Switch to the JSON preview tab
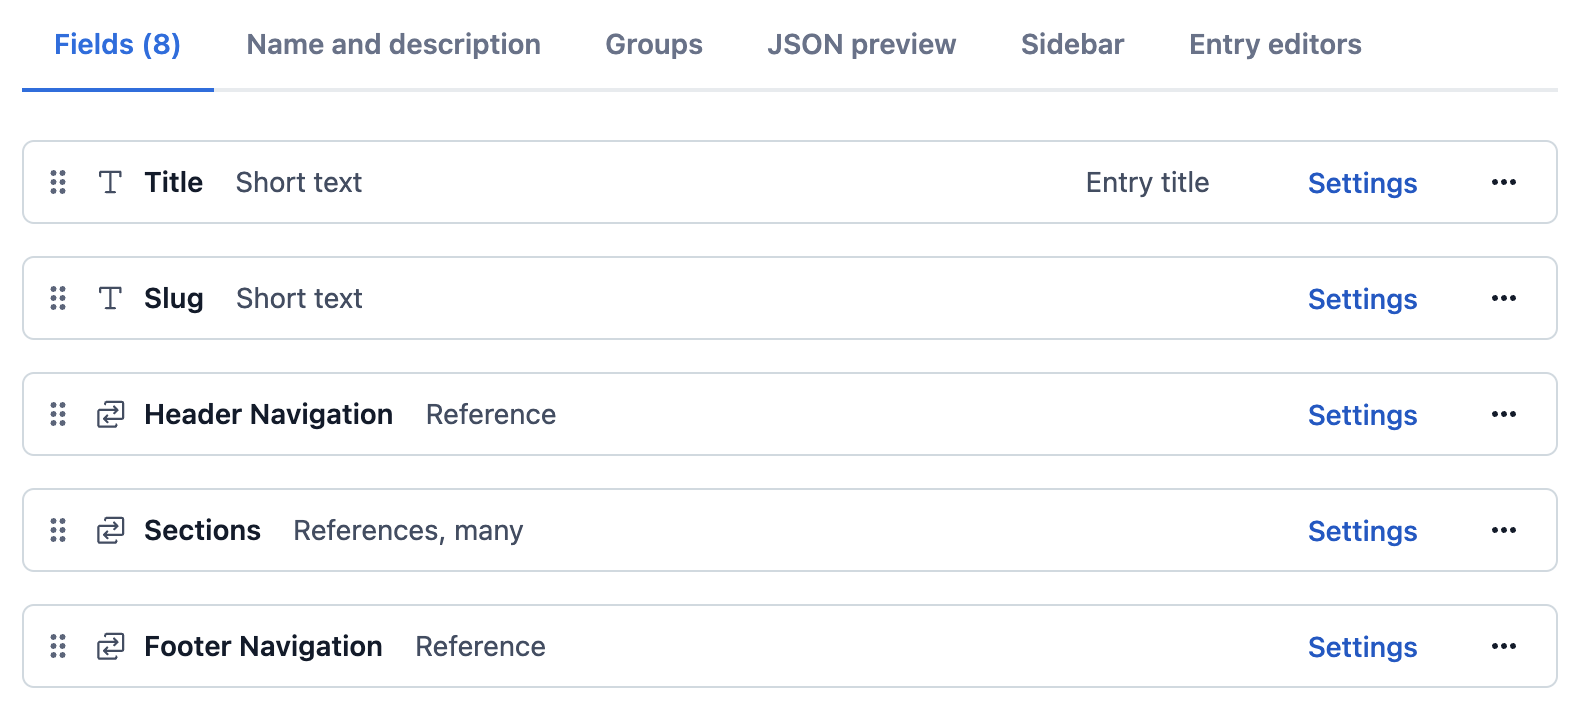This screenshot has width=1578, height=710. click(861, 44)
